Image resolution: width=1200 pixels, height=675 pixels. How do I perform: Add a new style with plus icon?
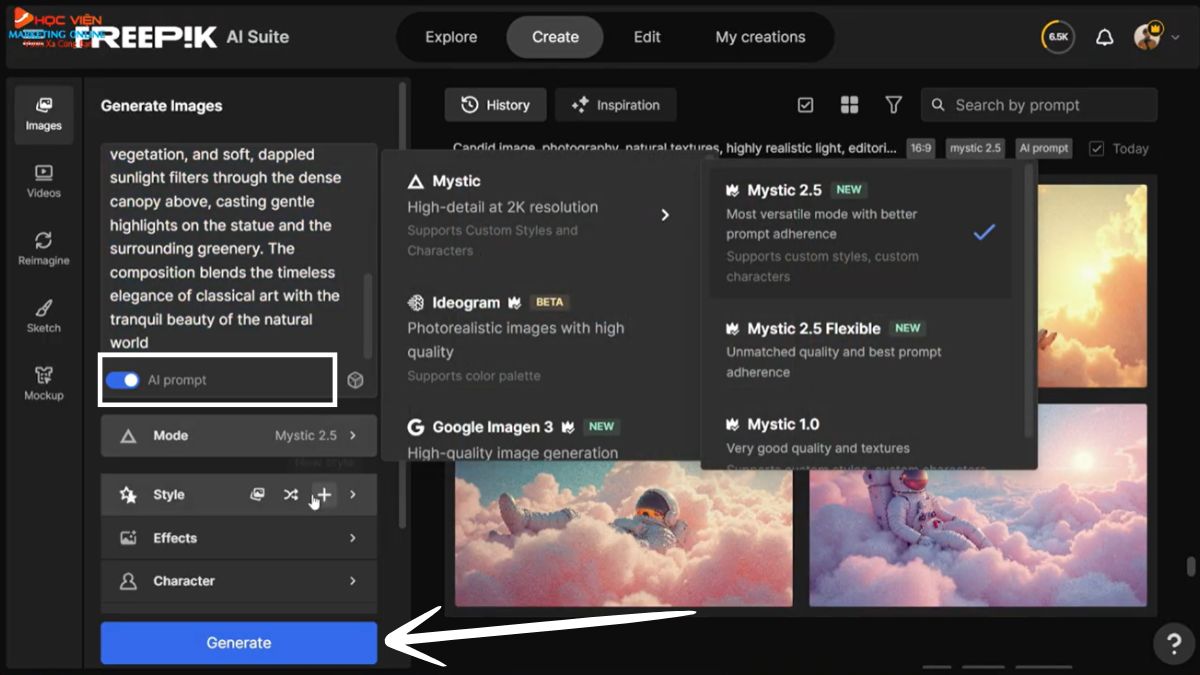tap(323, 494)
